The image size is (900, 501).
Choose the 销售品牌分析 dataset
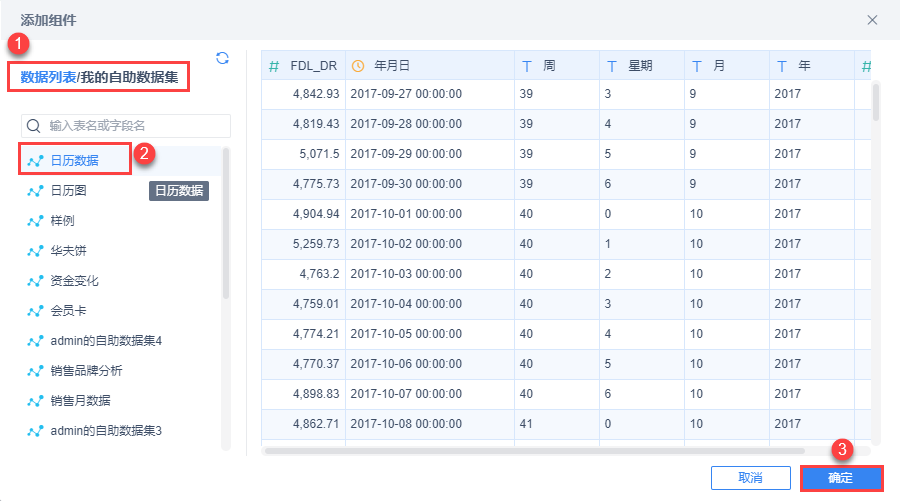tap(86, 371)
